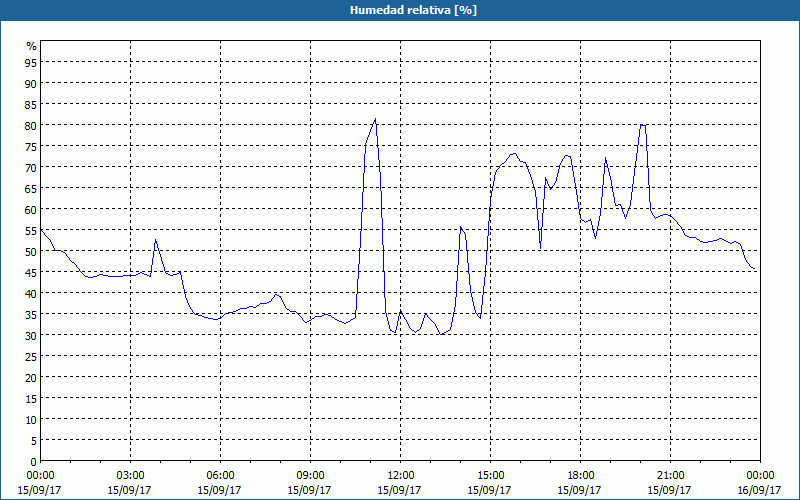This screenshot has height=500, width=800.
Task: Click the 'Humedad relativa [%]' chart title
Action: (413, 10)
